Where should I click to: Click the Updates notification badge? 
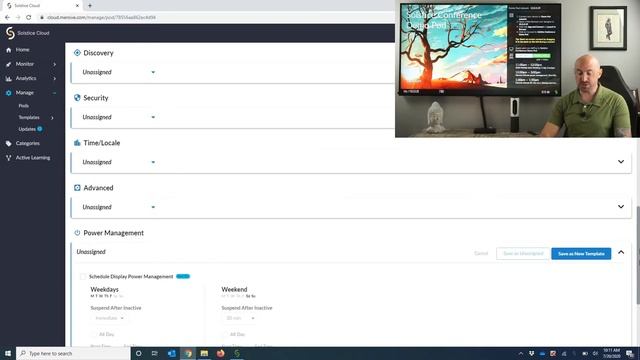pyautogui.click(x=40, y=129)
